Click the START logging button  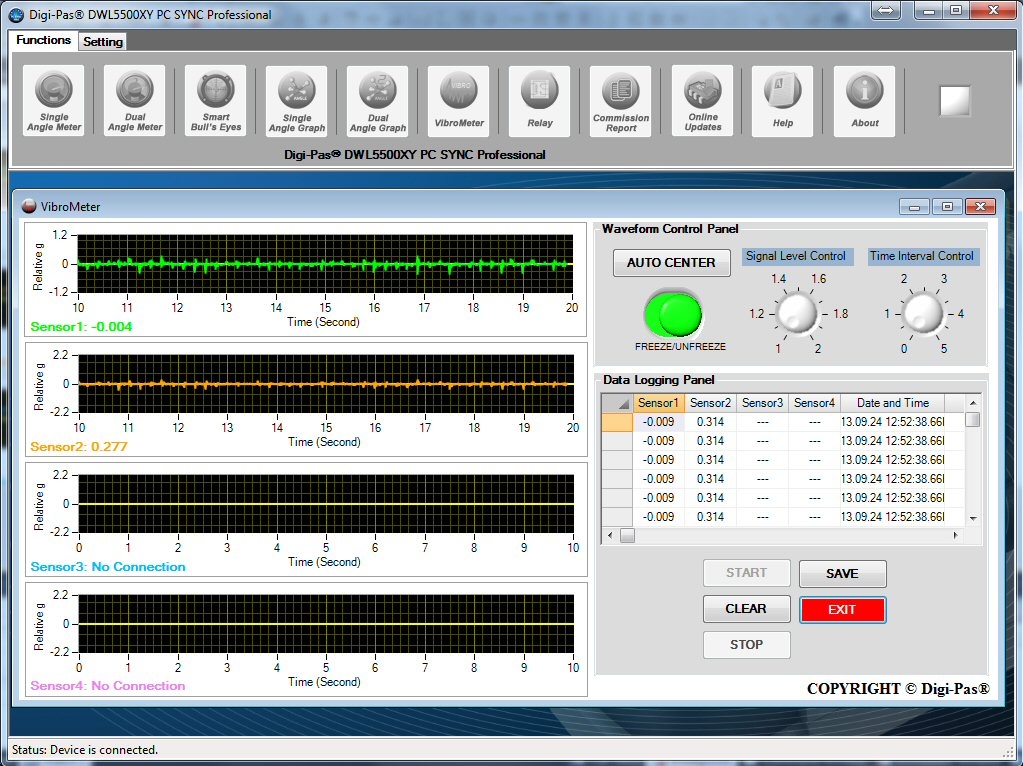tap(746, 573)
